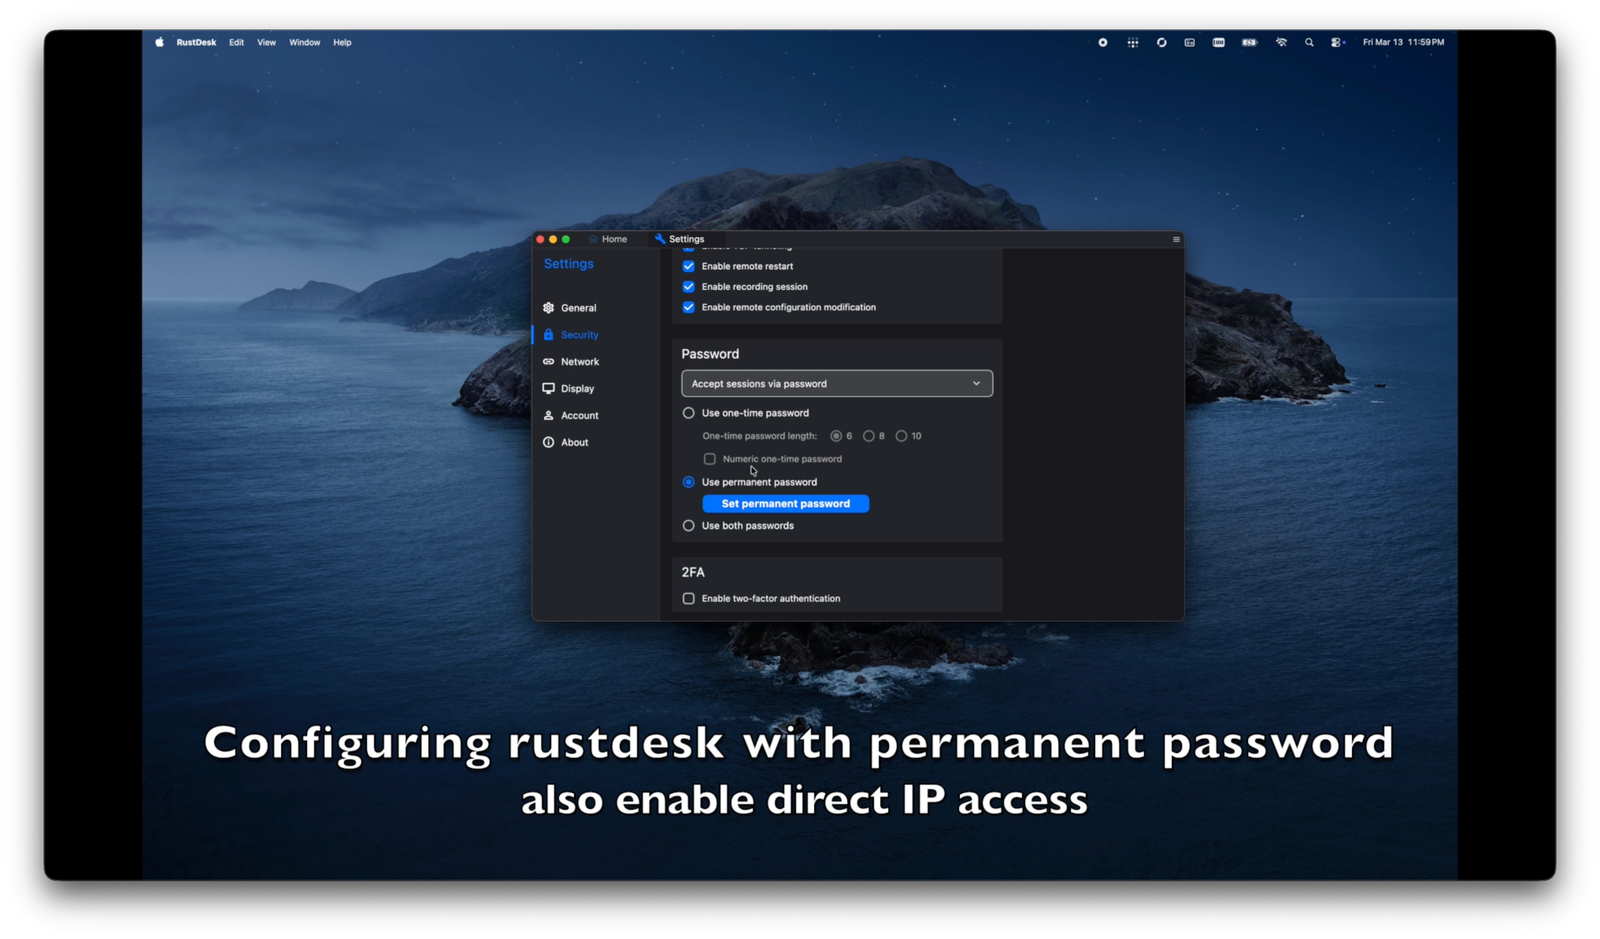Viewport: 1600px width, 939px height.
Task: Click Set permanent password
Action: (x=785, y=503)
